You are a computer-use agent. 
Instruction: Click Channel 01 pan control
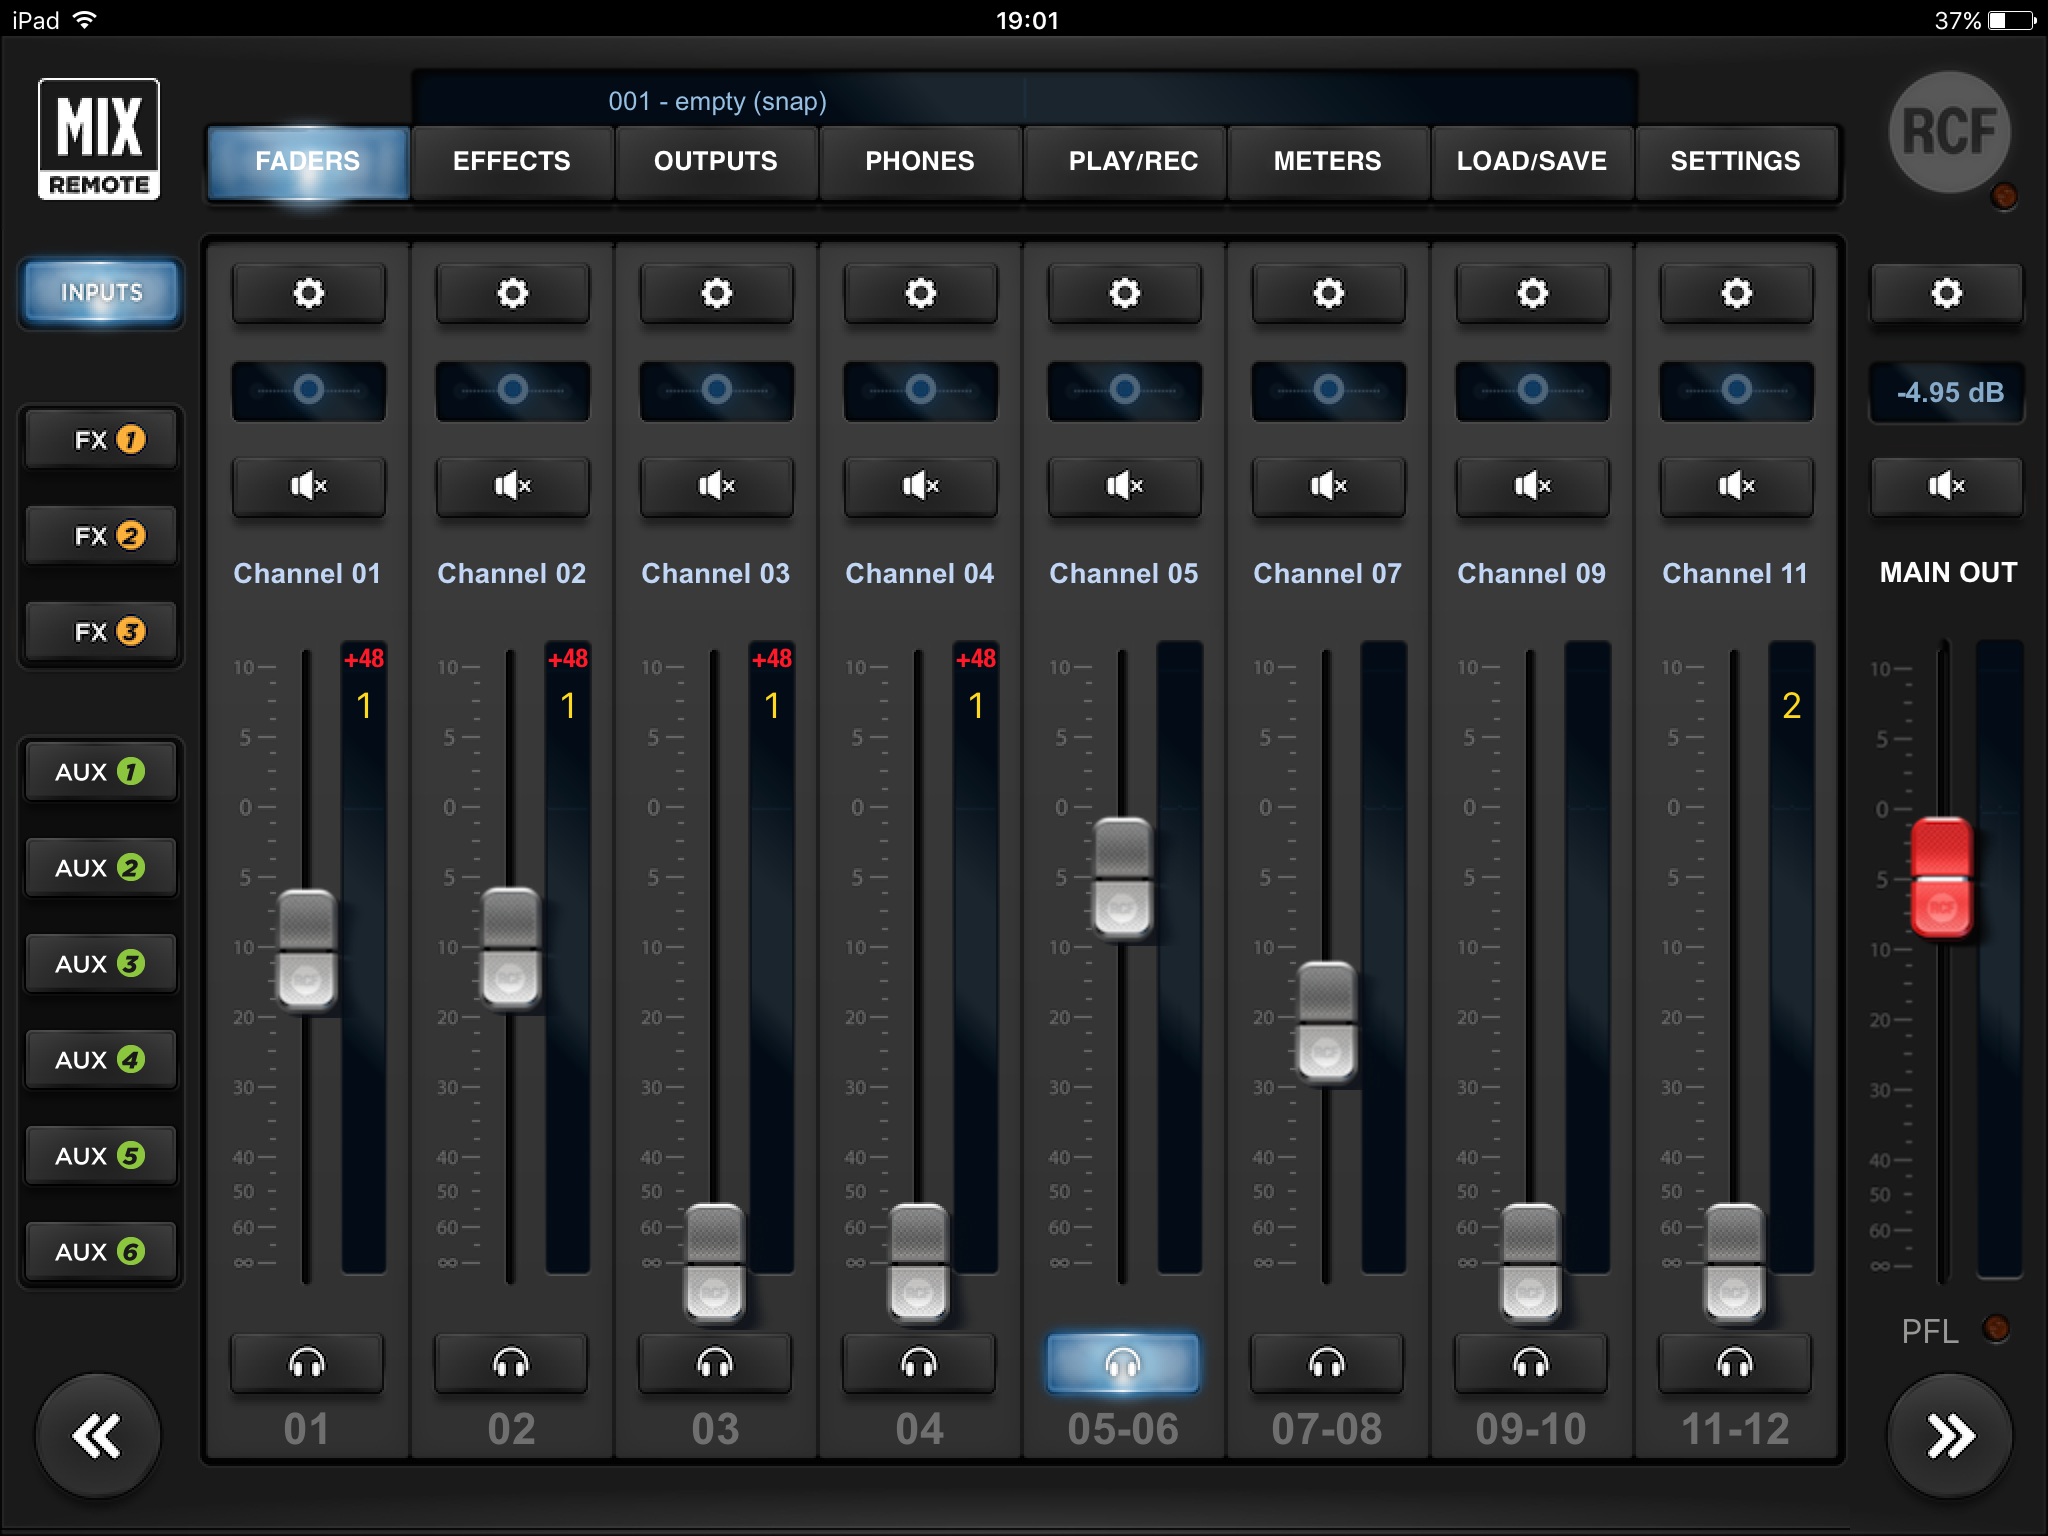(x=308, y=390)
